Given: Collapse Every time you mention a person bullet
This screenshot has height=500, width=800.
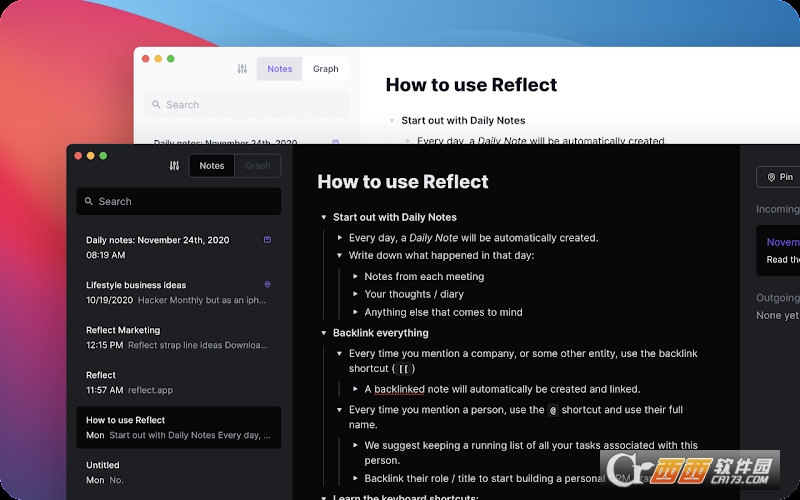Looking at the screenshot, I should point(339,410).
